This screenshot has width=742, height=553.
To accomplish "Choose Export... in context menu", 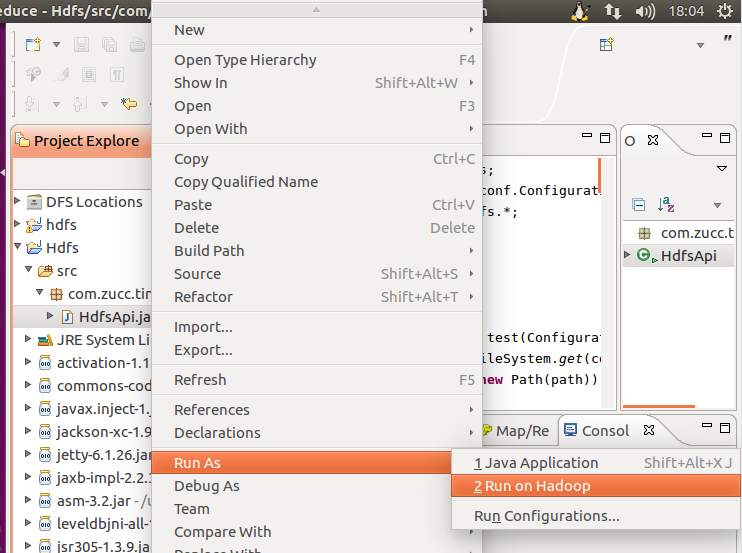I will (x=317, y=350).
